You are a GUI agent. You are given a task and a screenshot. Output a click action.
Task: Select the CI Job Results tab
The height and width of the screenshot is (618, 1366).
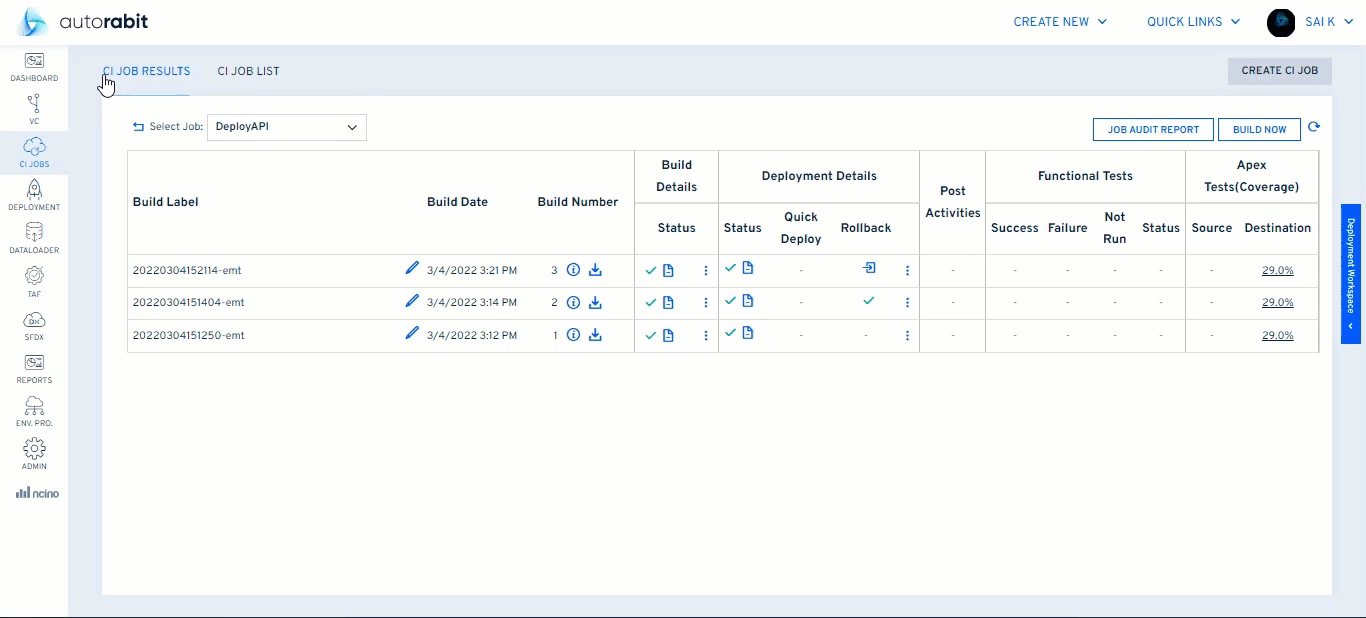pos(146,71)
